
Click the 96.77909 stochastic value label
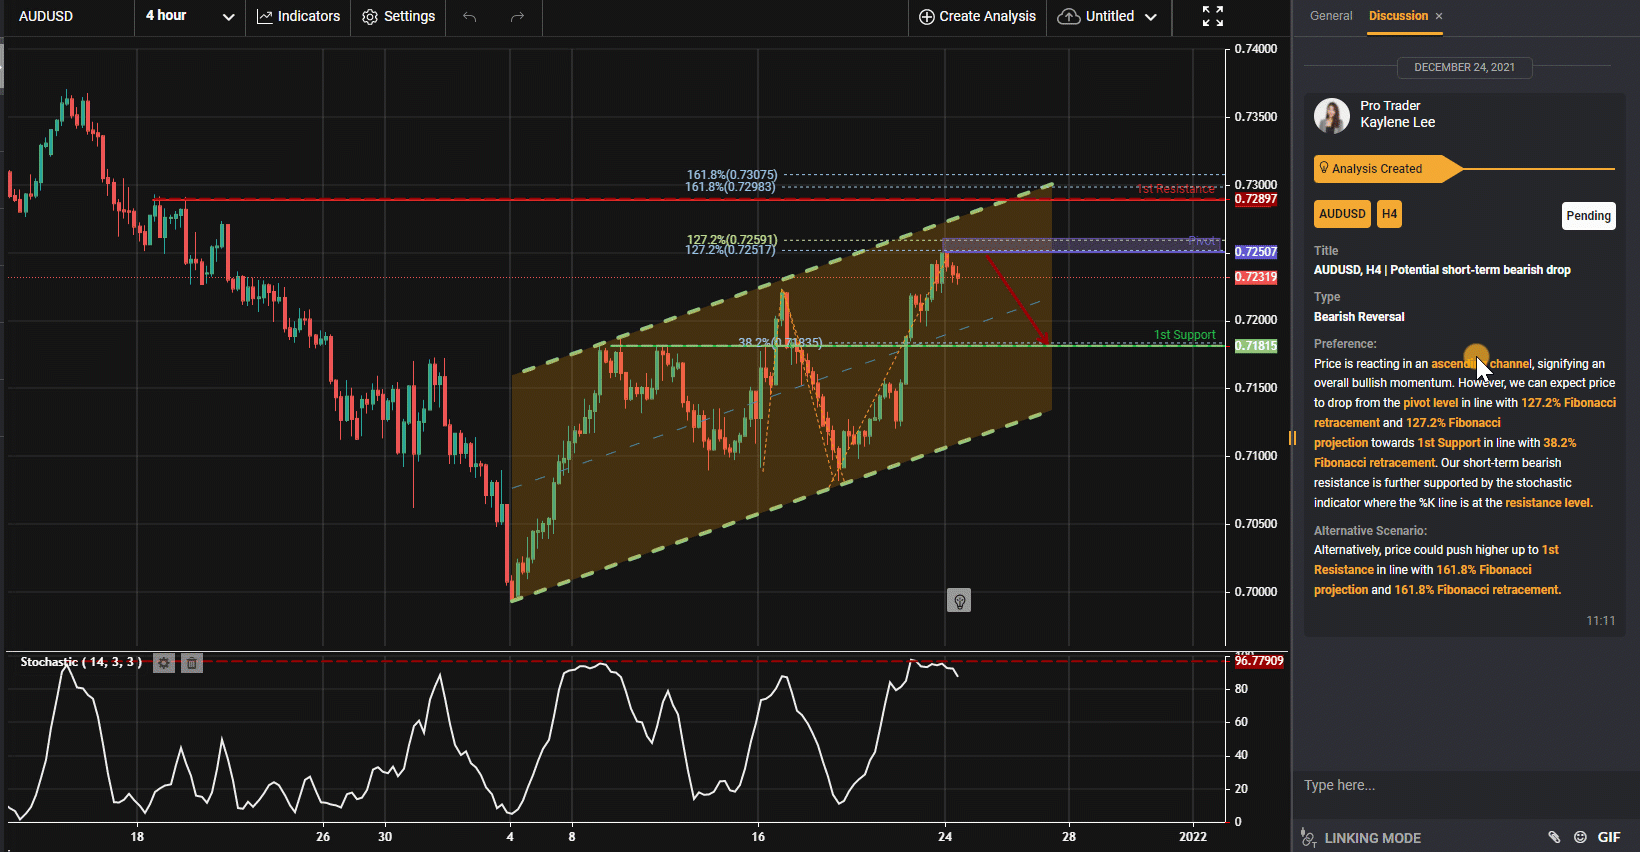pos(1259,661)
